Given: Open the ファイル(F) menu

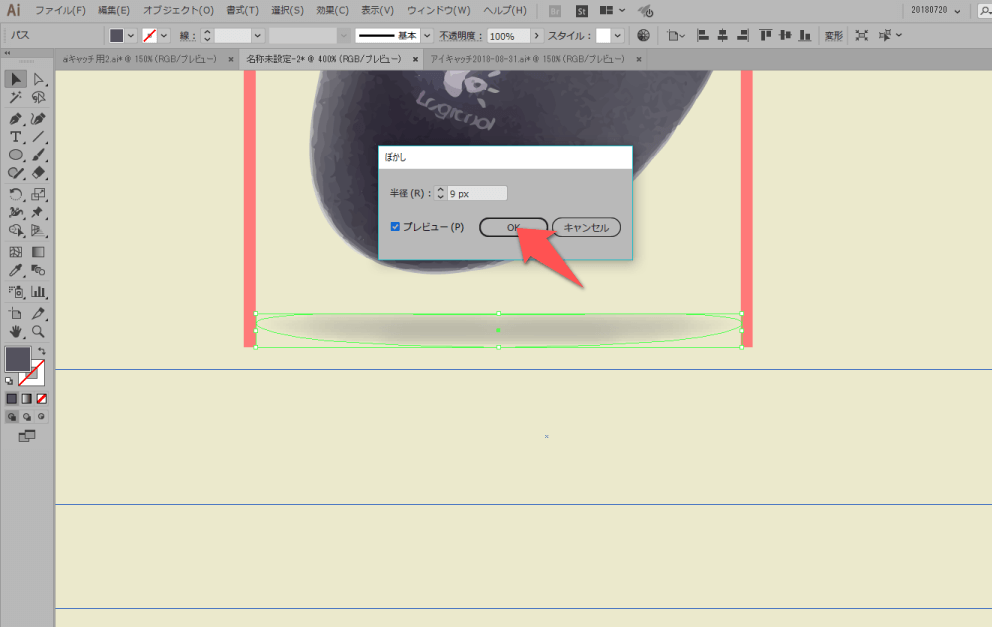Looking at the screenshot, I should click(60, 10).
